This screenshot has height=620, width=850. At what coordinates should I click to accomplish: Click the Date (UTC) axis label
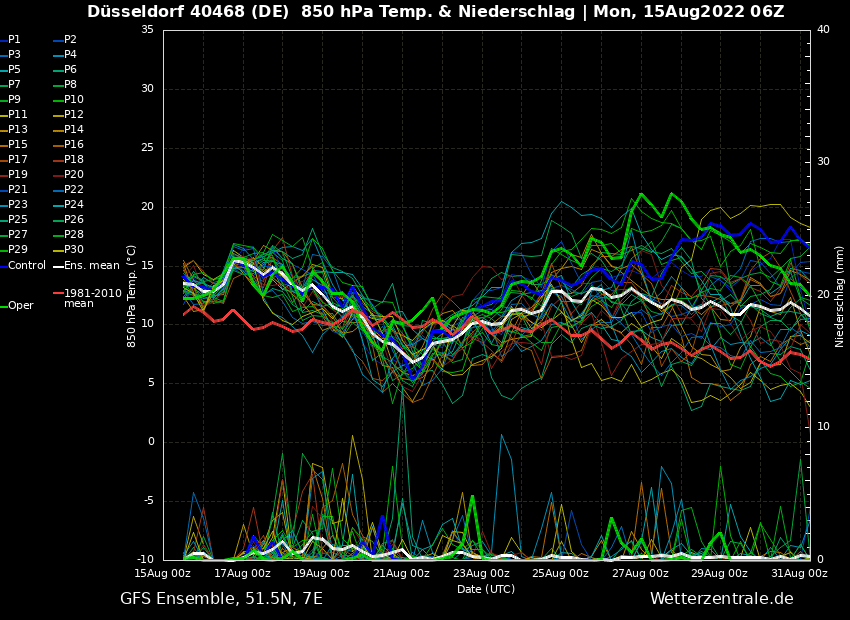click(486, 589)
